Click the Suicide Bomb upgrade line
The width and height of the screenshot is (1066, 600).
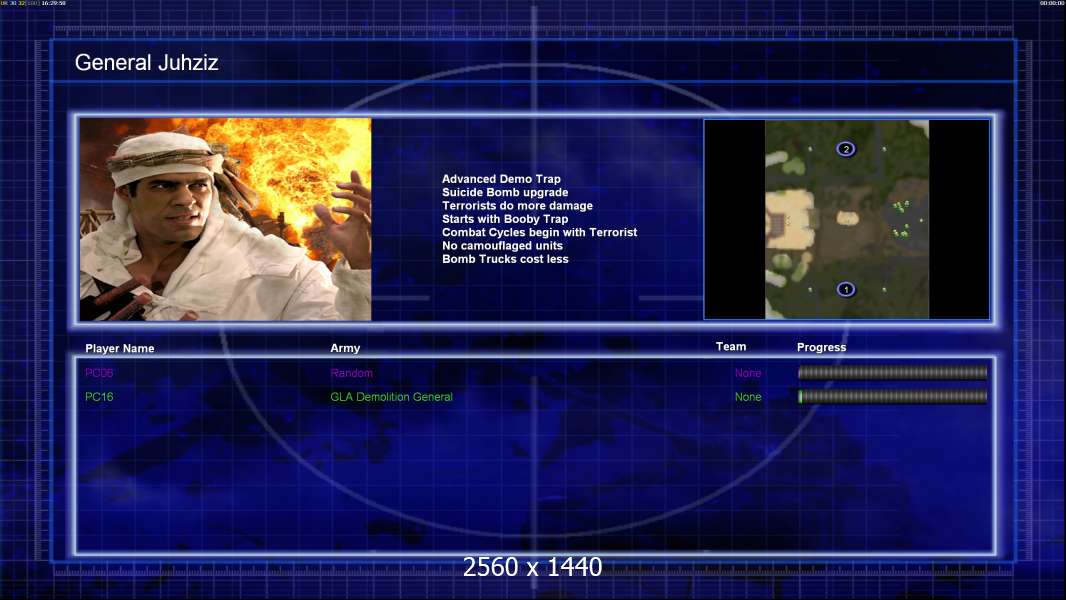click(505, 192)
